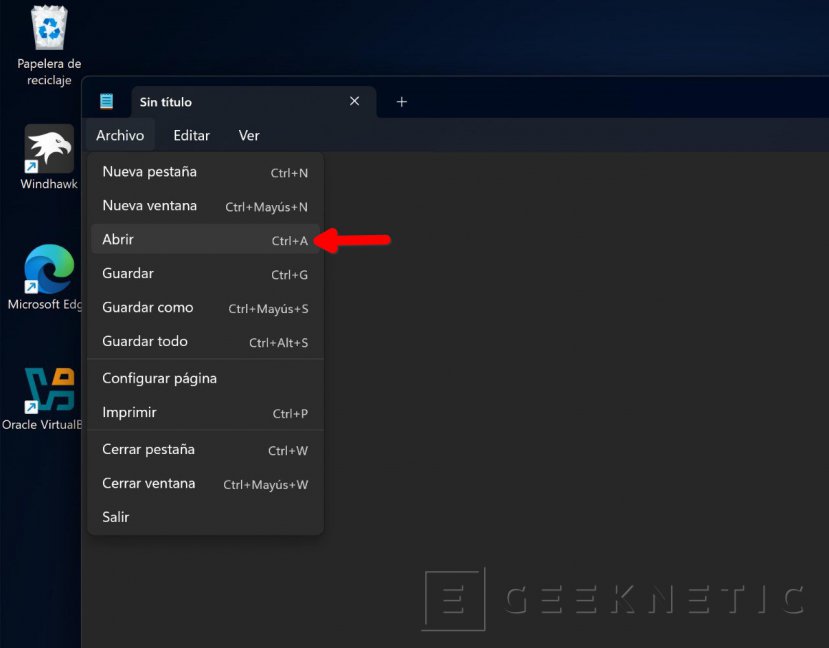Add a new tab with plus button
Image resolution: width=829 pixels, height=648 pixels.
tap(401, 101)
